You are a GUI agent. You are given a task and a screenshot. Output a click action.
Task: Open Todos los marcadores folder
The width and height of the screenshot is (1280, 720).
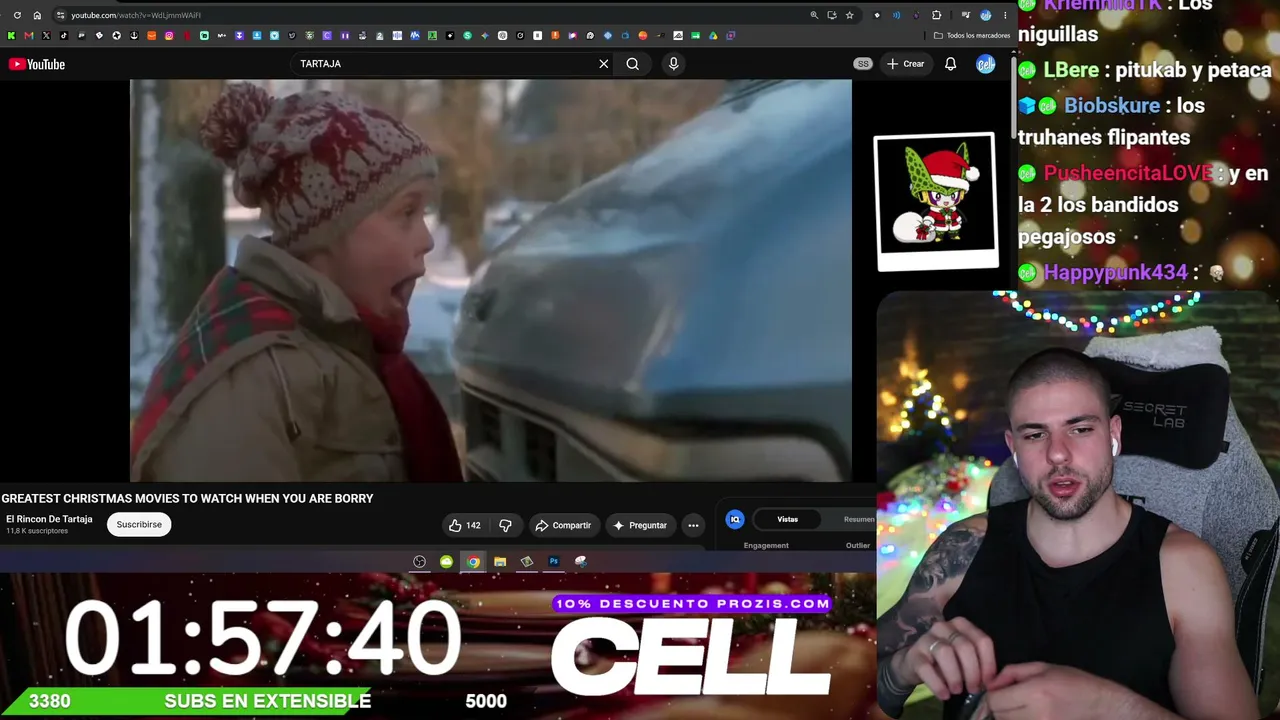971,35
